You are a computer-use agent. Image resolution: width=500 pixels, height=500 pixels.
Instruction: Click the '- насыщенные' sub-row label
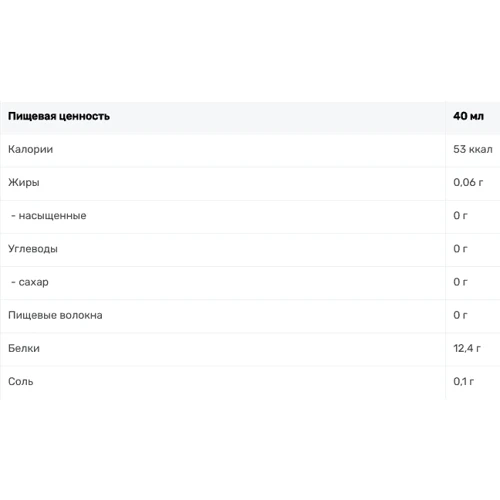49,216
